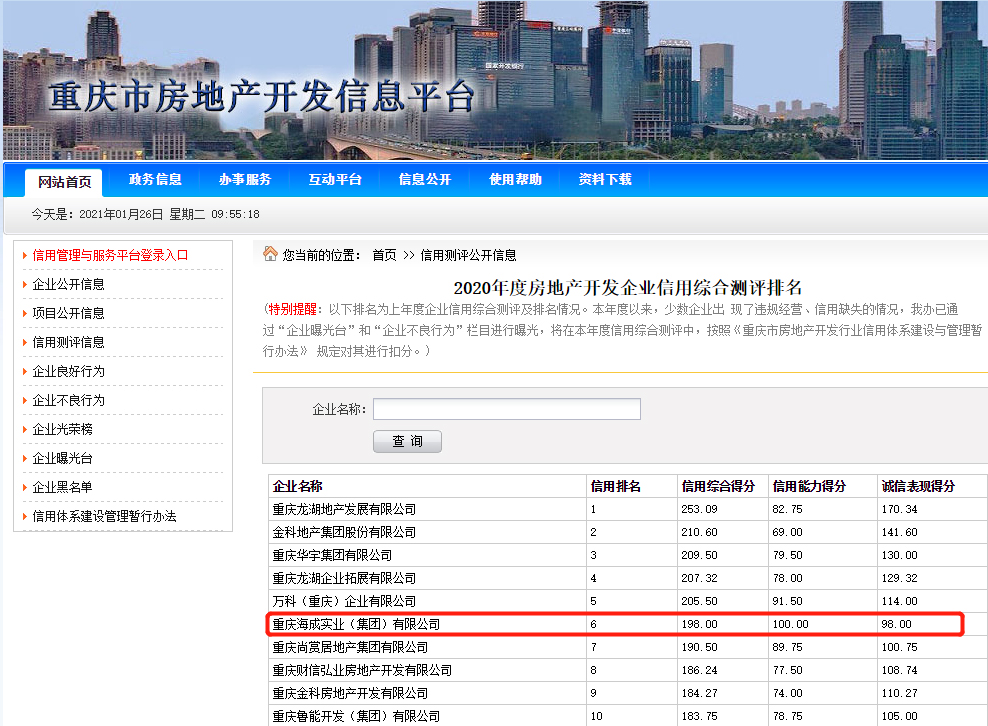View 企业光荣榜 from the sidebar
Screen dimensions: 988x726
[x=62, y=429]
